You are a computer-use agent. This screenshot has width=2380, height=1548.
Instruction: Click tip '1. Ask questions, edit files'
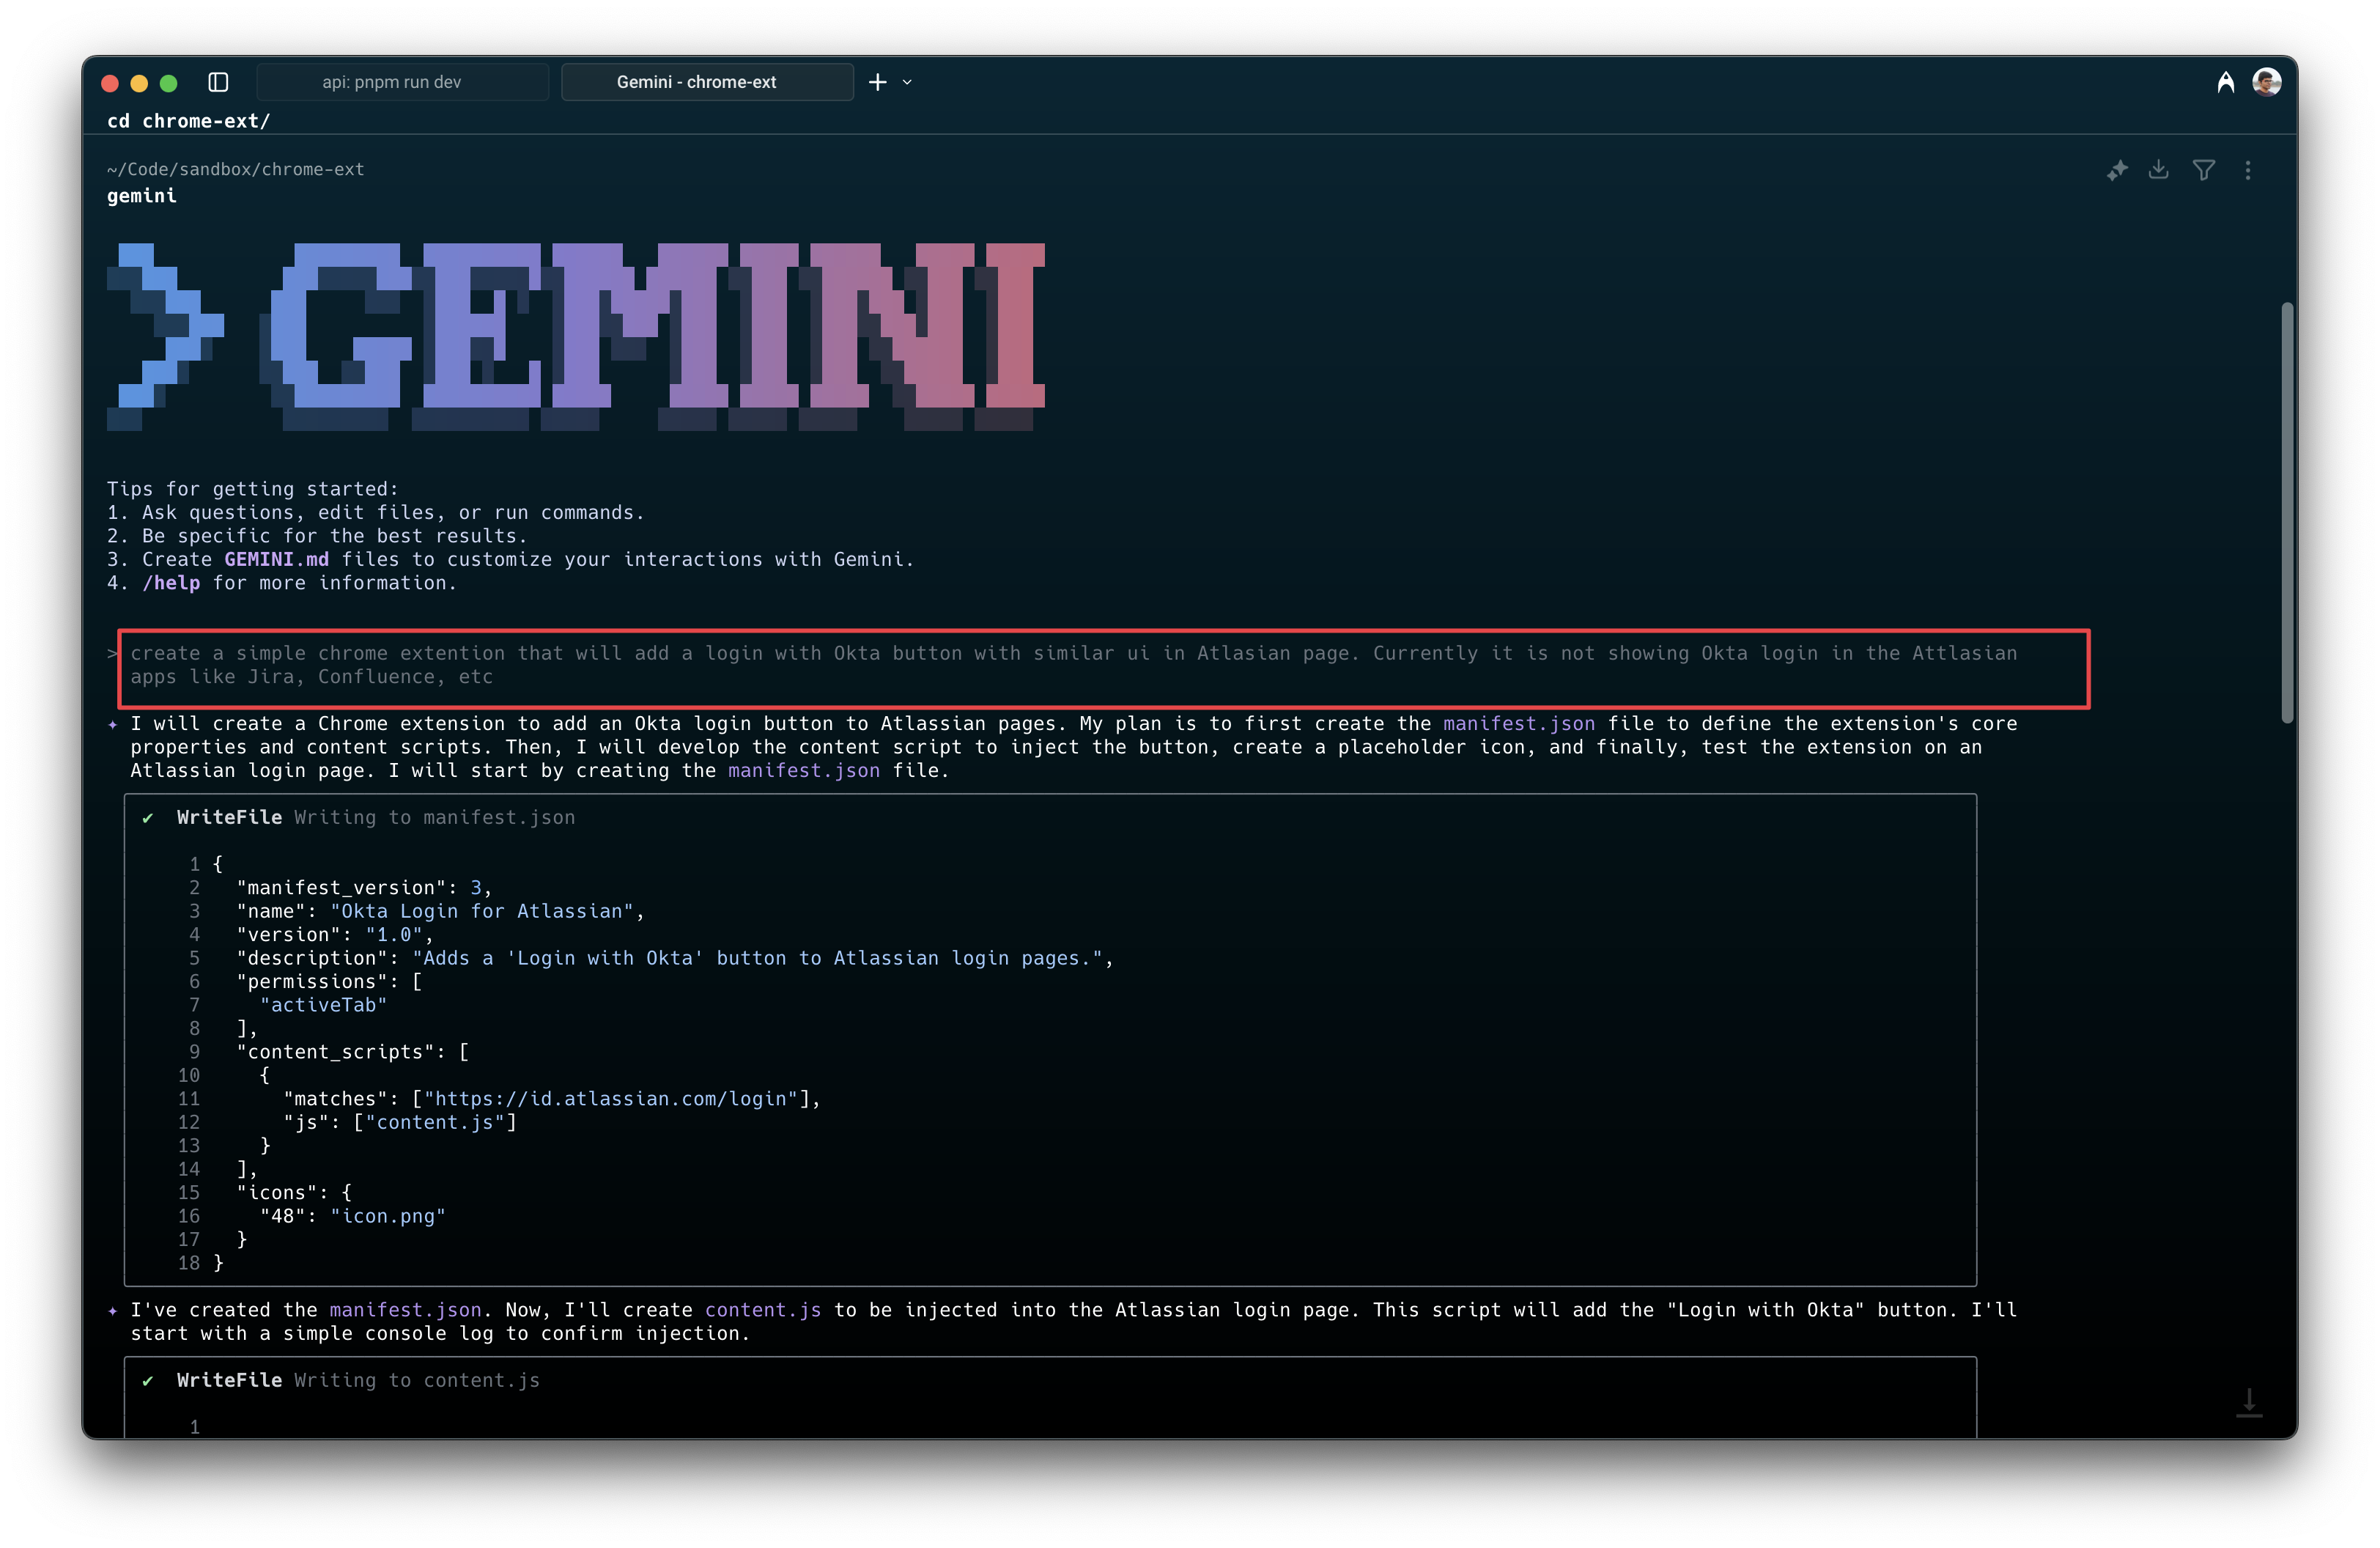375,512
